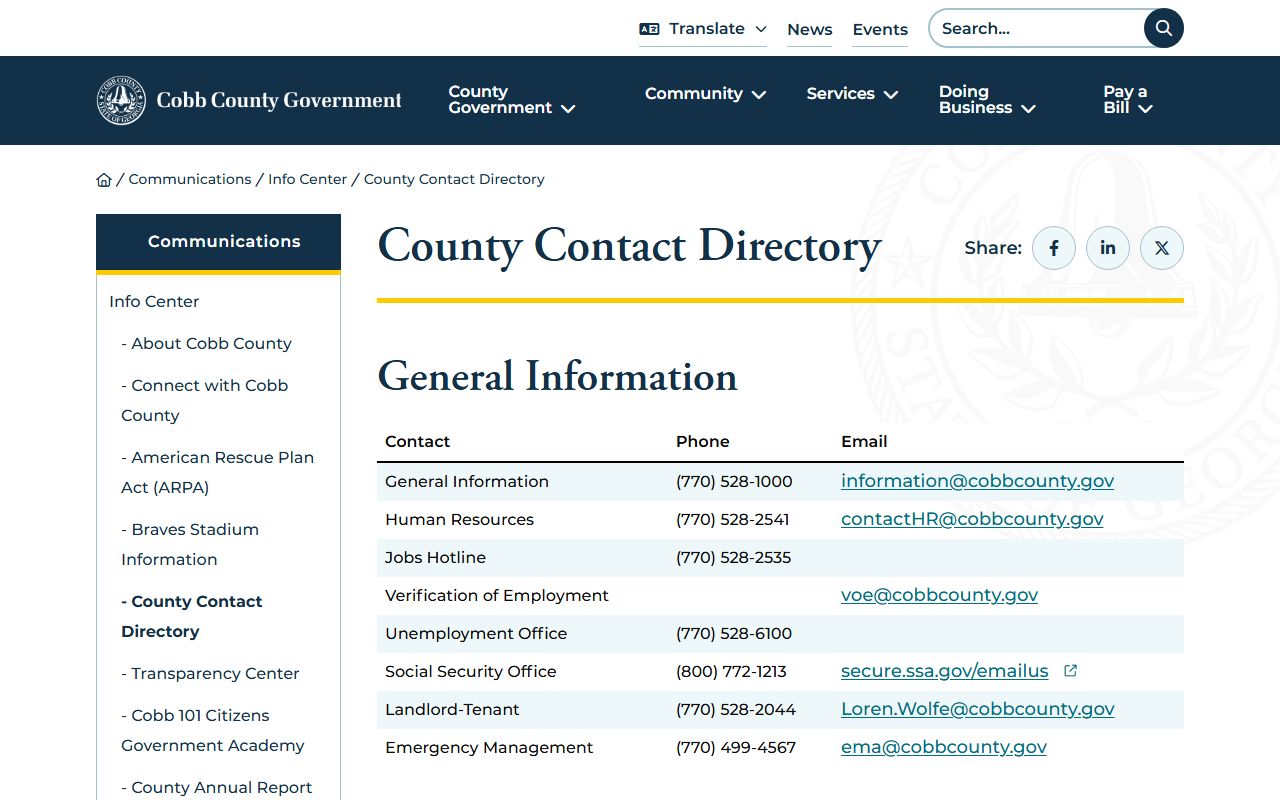Go to Info Center breadcrumb
This screenshot has height=800, width=1280.
click(307, 179)
